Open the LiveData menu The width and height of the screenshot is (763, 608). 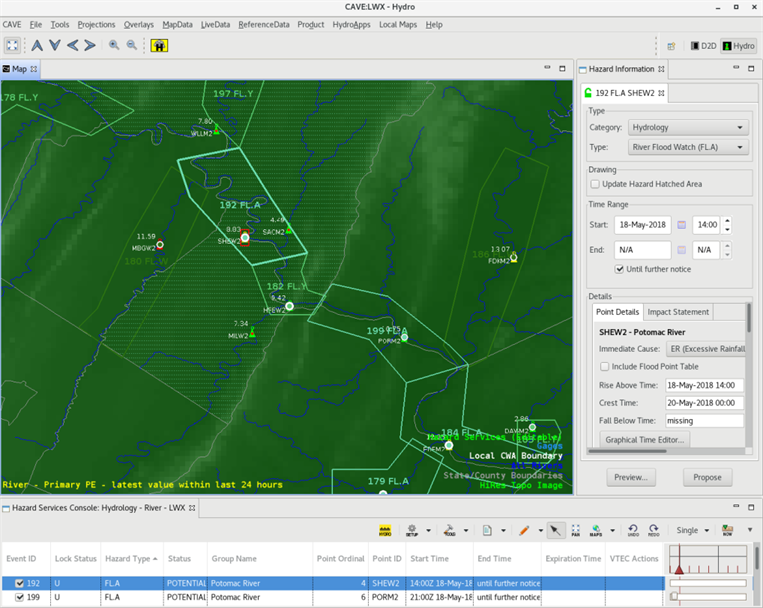click(x=215, y=25)
